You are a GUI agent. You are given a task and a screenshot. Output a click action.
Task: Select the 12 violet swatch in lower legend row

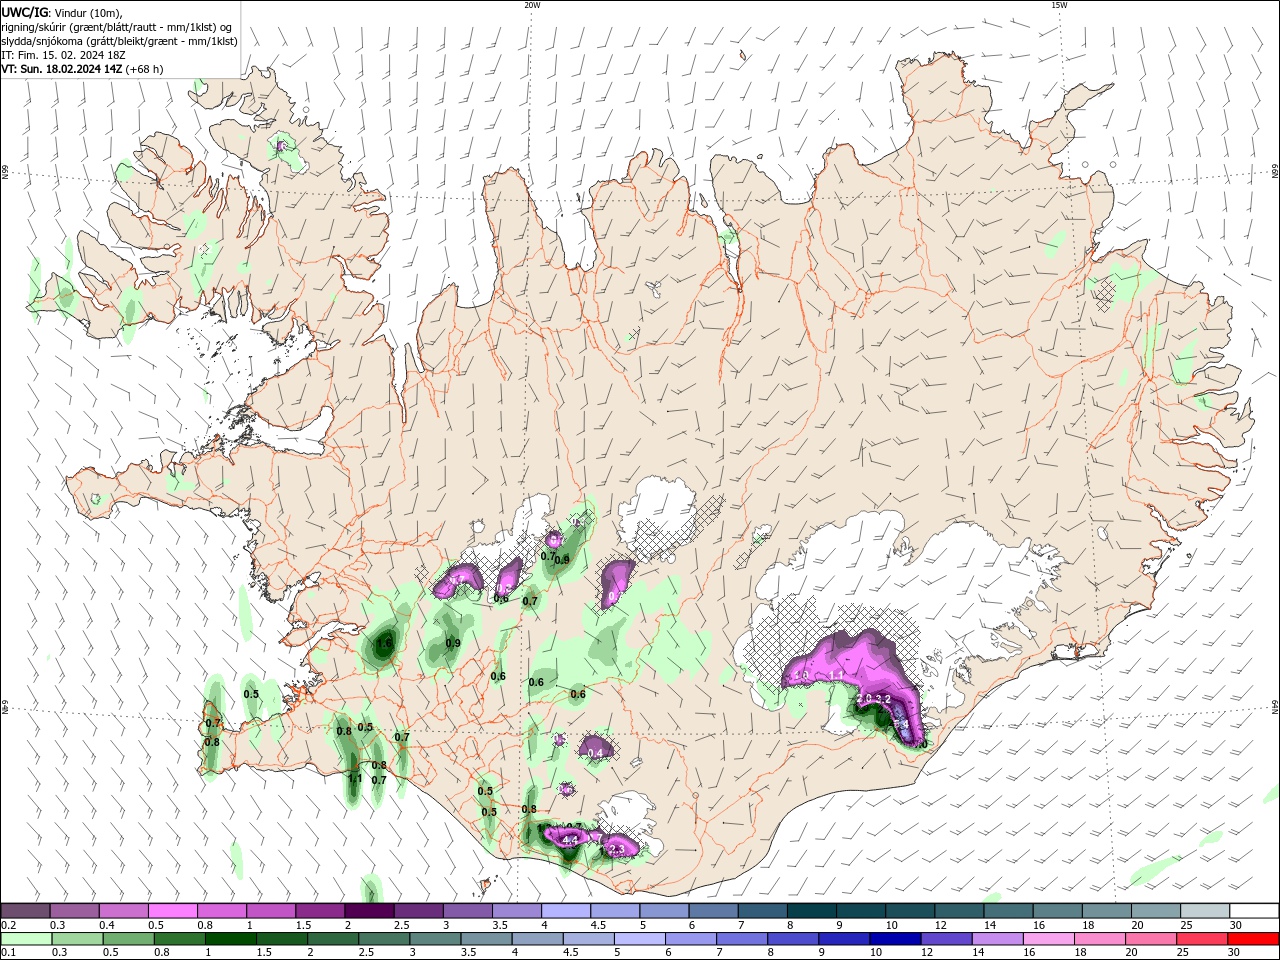click(947, 939)
